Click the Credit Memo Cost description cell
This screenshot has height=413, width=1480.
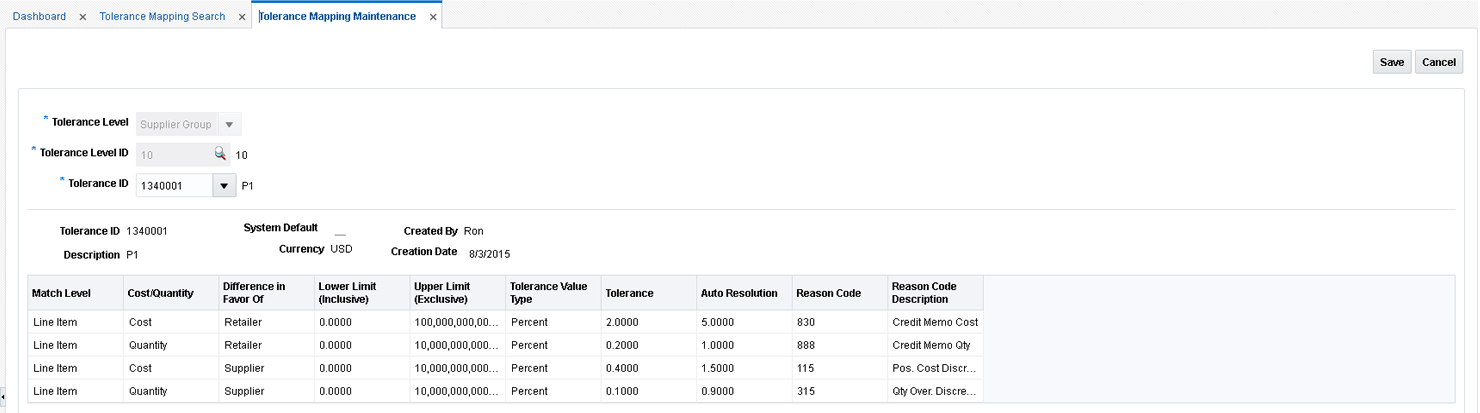(x=935, y=322)
